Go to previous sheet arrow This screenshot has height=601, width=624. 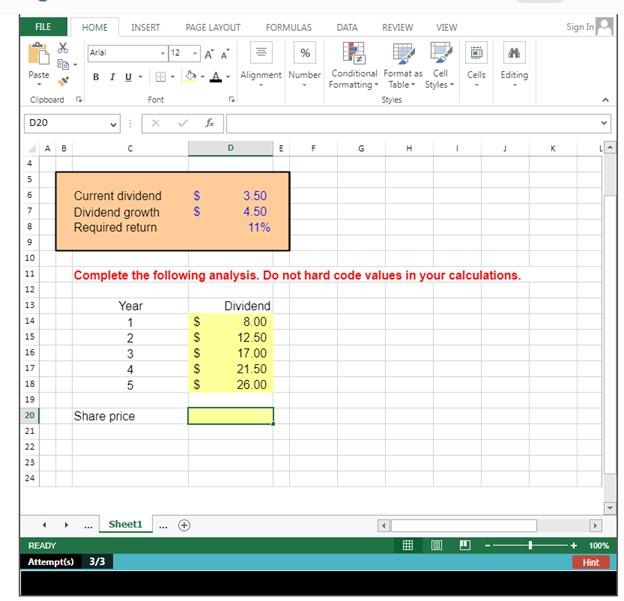point(45,525)
